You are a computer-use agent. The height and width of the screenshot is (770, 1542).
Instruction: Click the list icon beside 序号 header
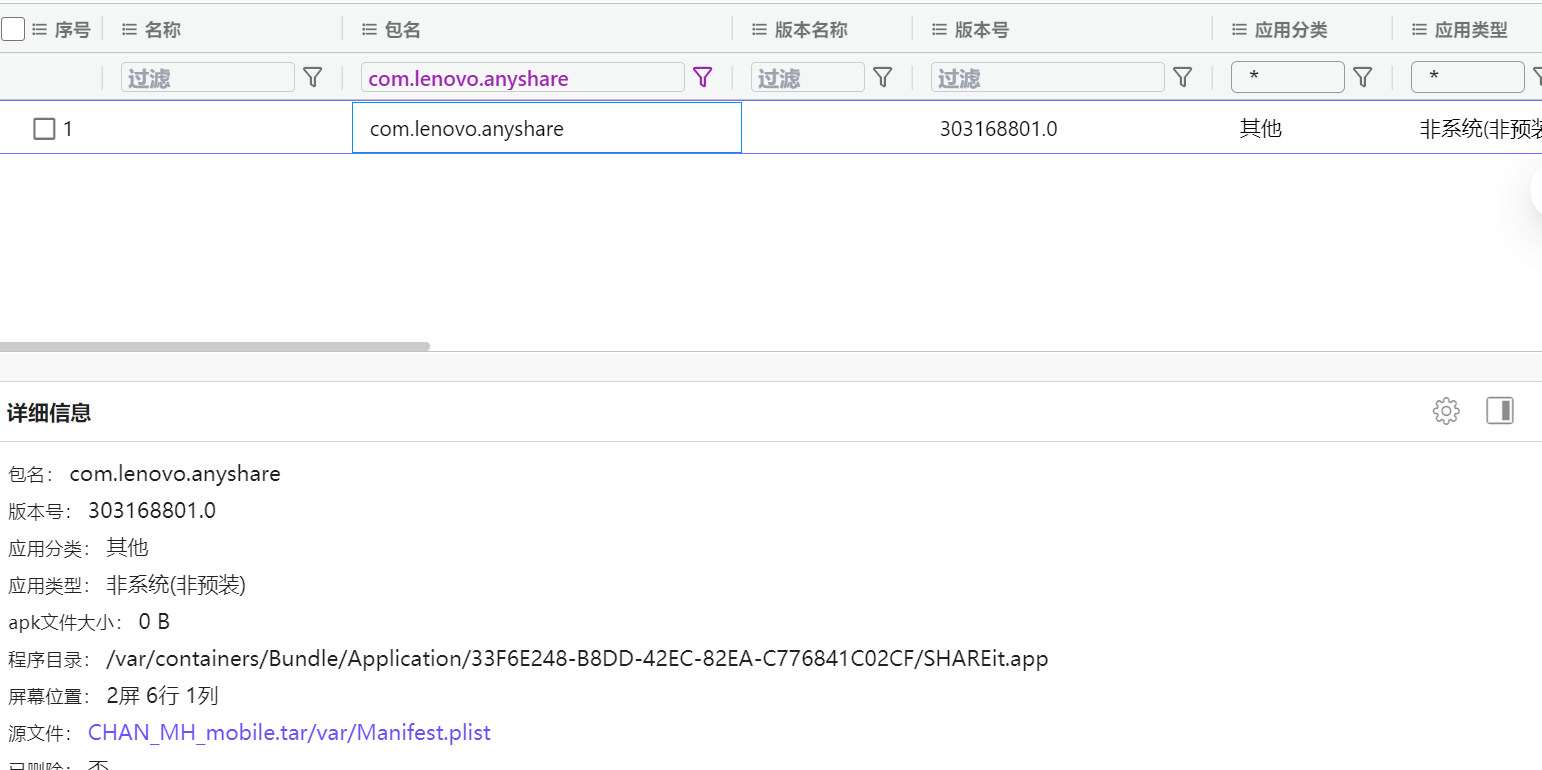click(40, 30)
